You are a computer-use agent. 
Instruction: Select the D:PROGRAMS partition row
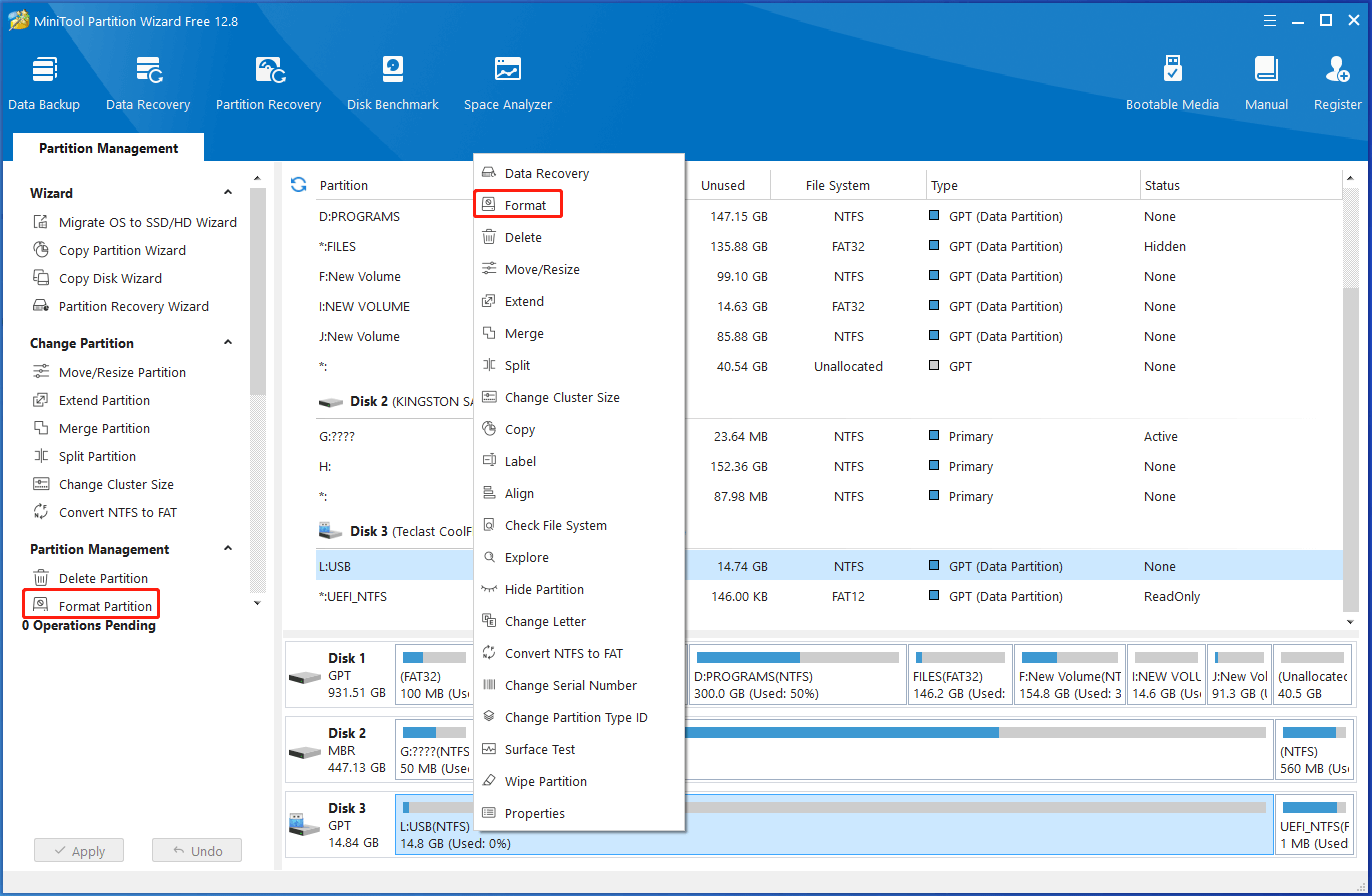pyautogui.click(x=830, y=216)
